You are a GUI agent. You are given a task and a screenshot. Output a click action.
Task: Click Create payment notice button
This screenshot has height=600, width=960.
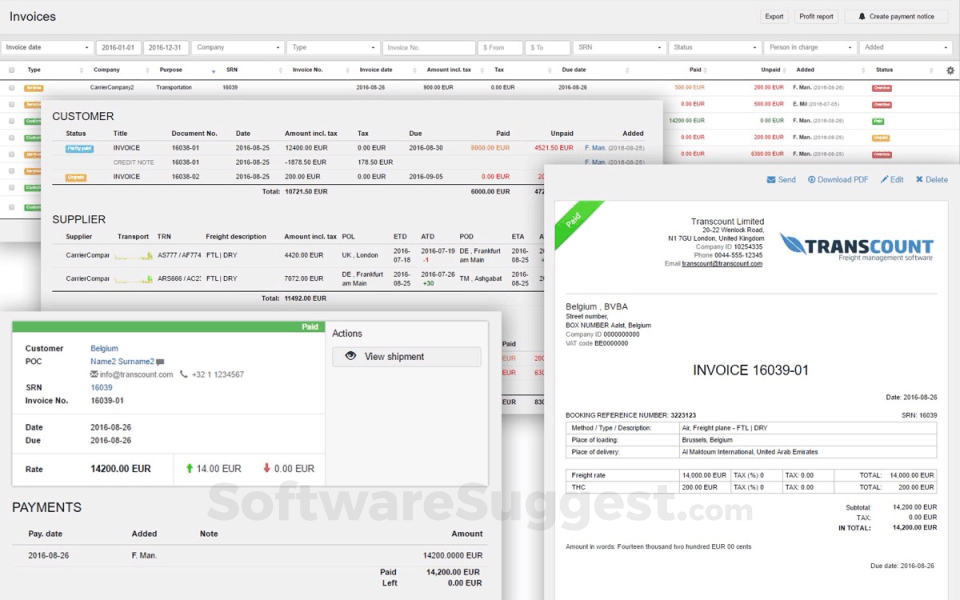[x=896, y=17]
